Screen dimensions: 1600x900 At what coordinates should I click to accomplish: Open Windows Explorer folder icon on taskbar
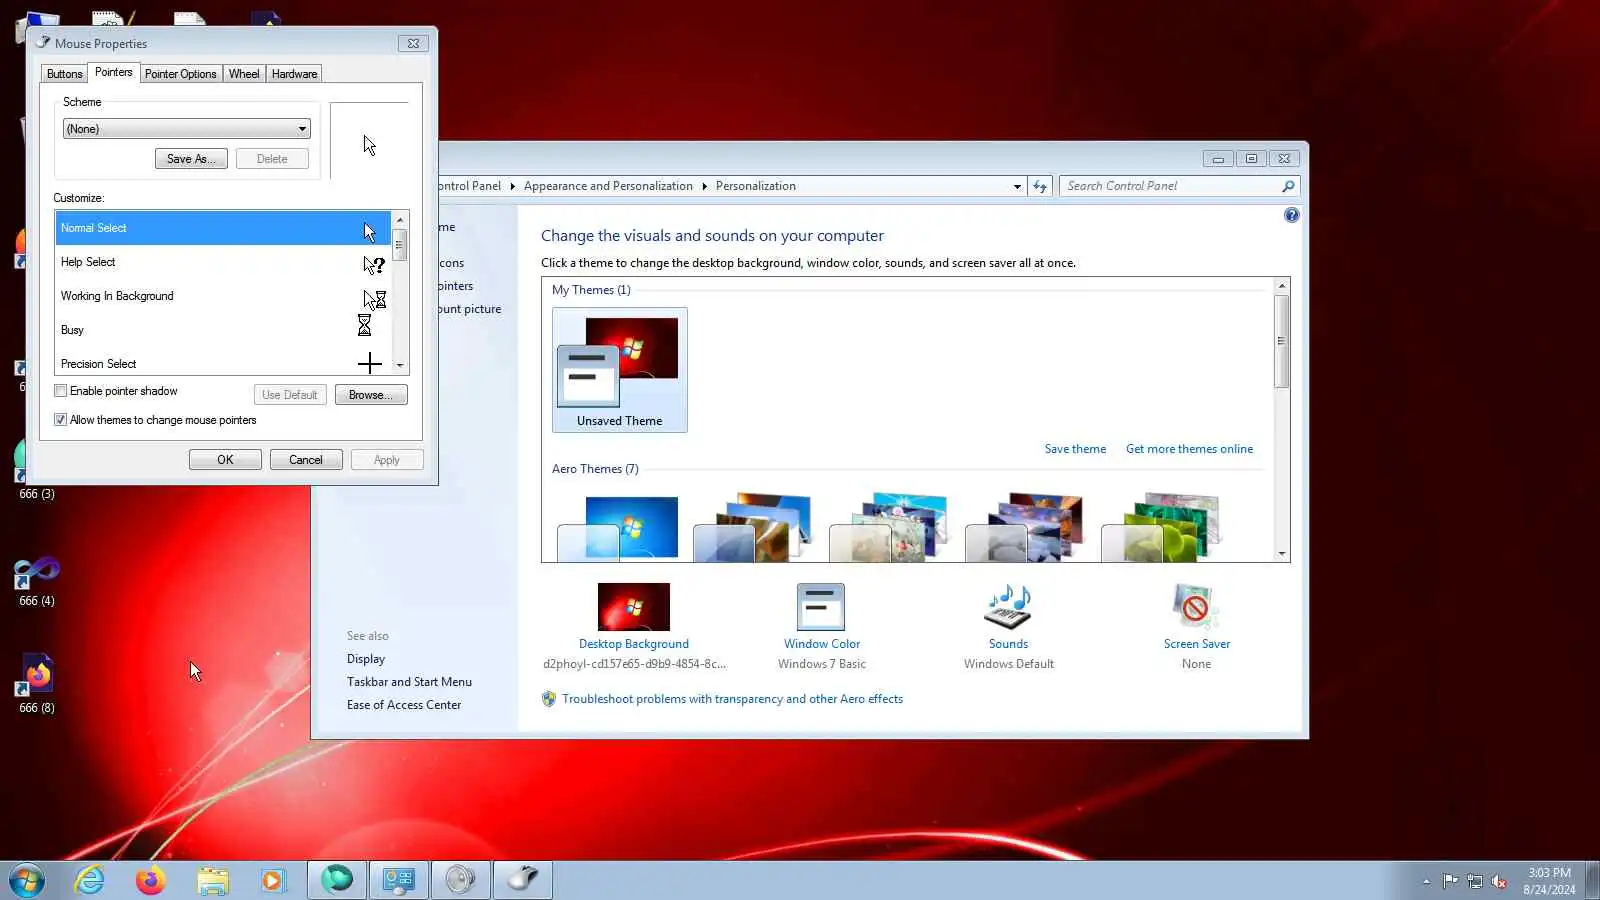coord(212,880)
